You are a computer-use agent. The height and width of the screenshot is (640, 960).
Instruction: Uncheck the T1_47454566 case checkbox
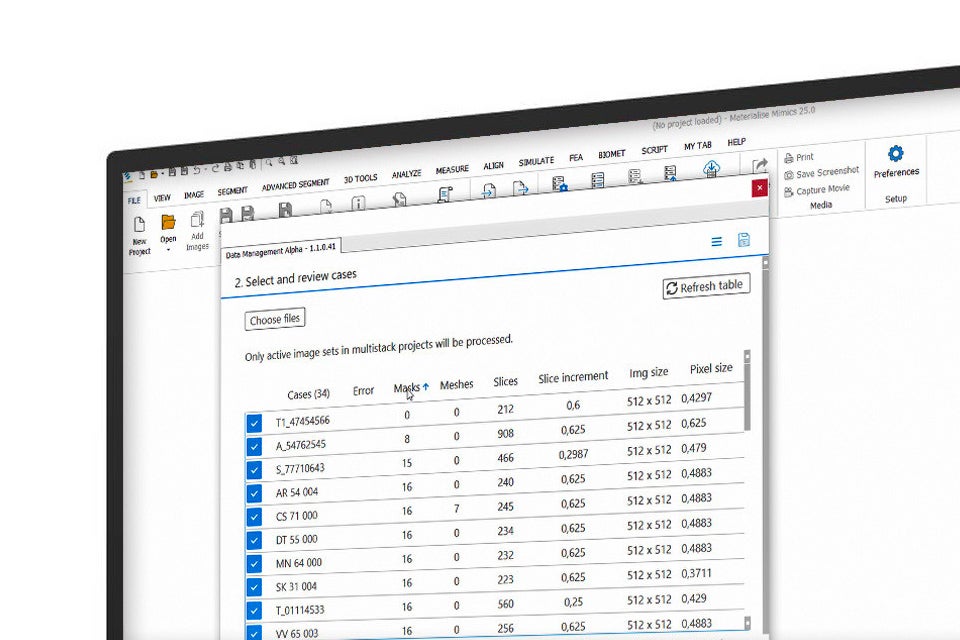click(x=255, y=423)
